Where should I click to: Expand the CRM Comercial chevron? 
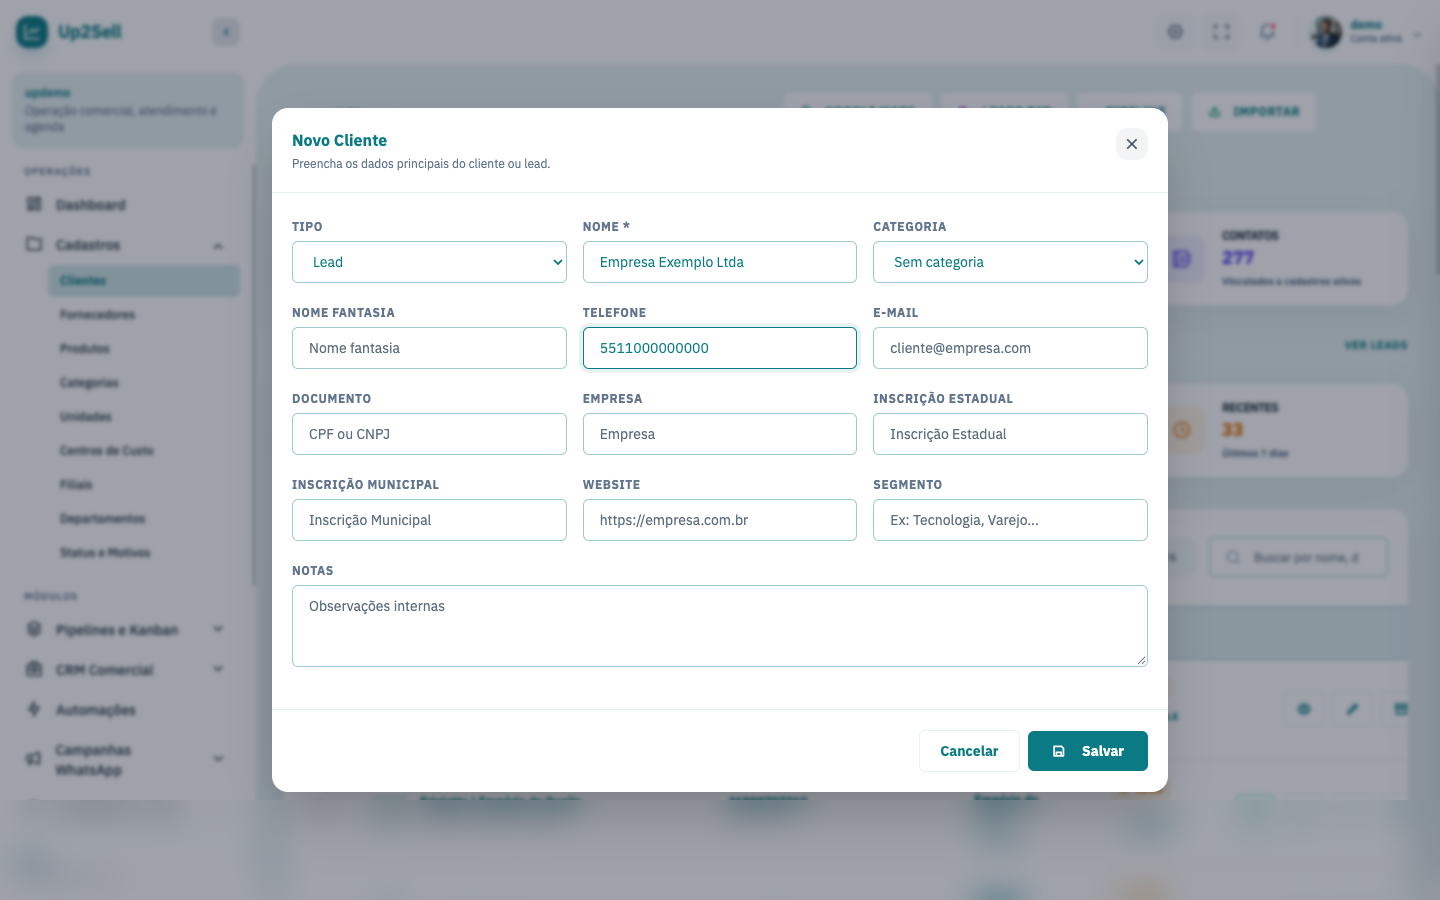(218, 669)
